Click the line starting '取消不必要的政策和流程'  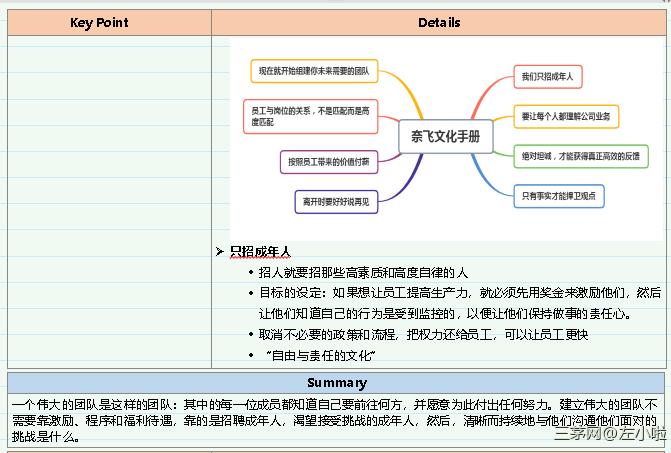[x=423, y=335]
